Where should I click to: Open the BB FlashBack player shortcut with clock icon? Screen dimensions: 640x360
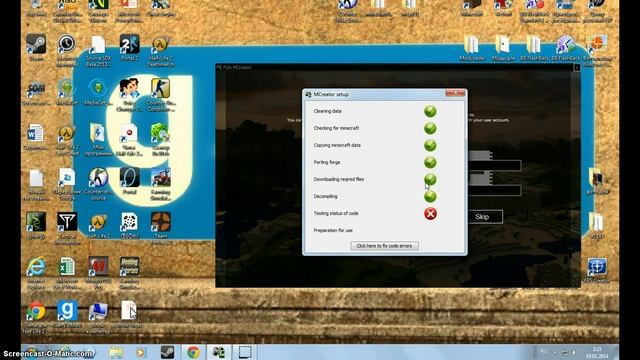565,48
